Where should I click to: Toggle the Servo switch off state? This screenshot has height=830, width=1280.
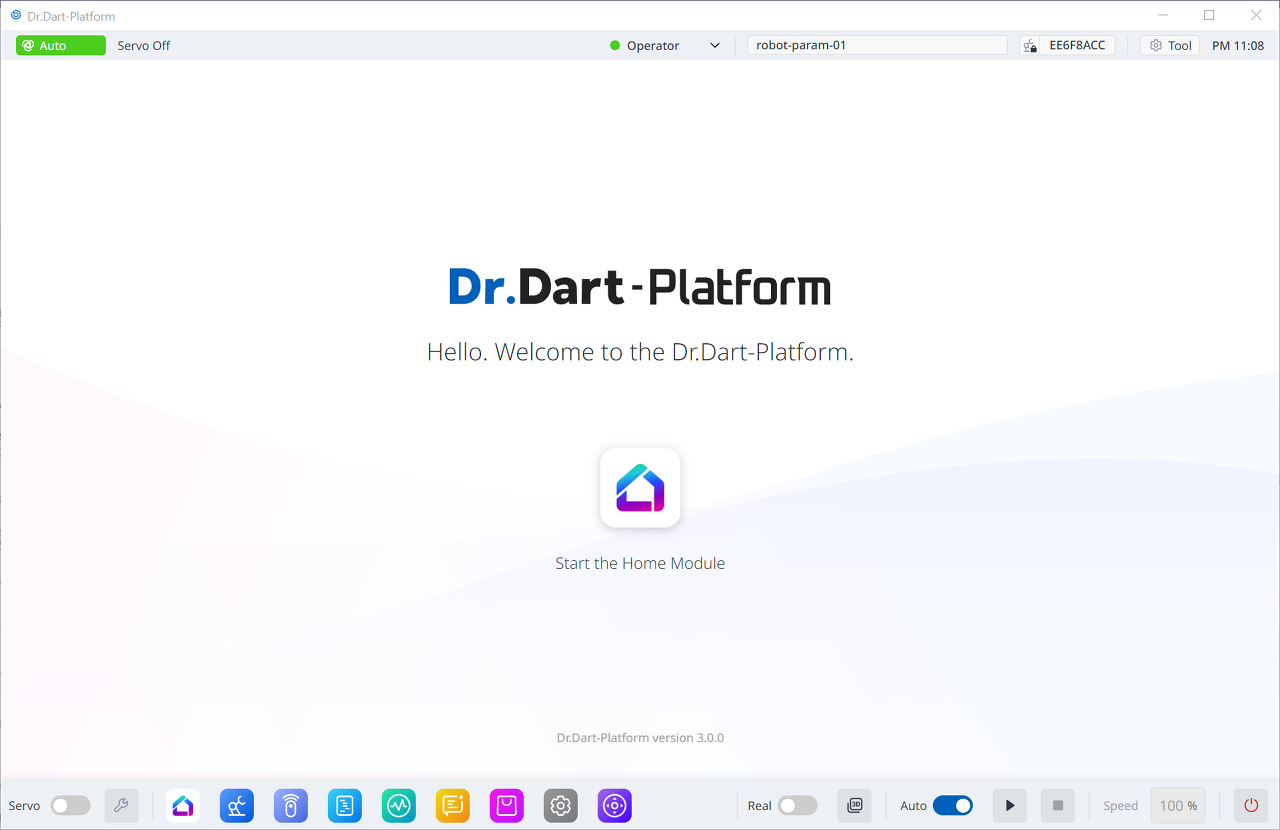click(x=70, y=805)
